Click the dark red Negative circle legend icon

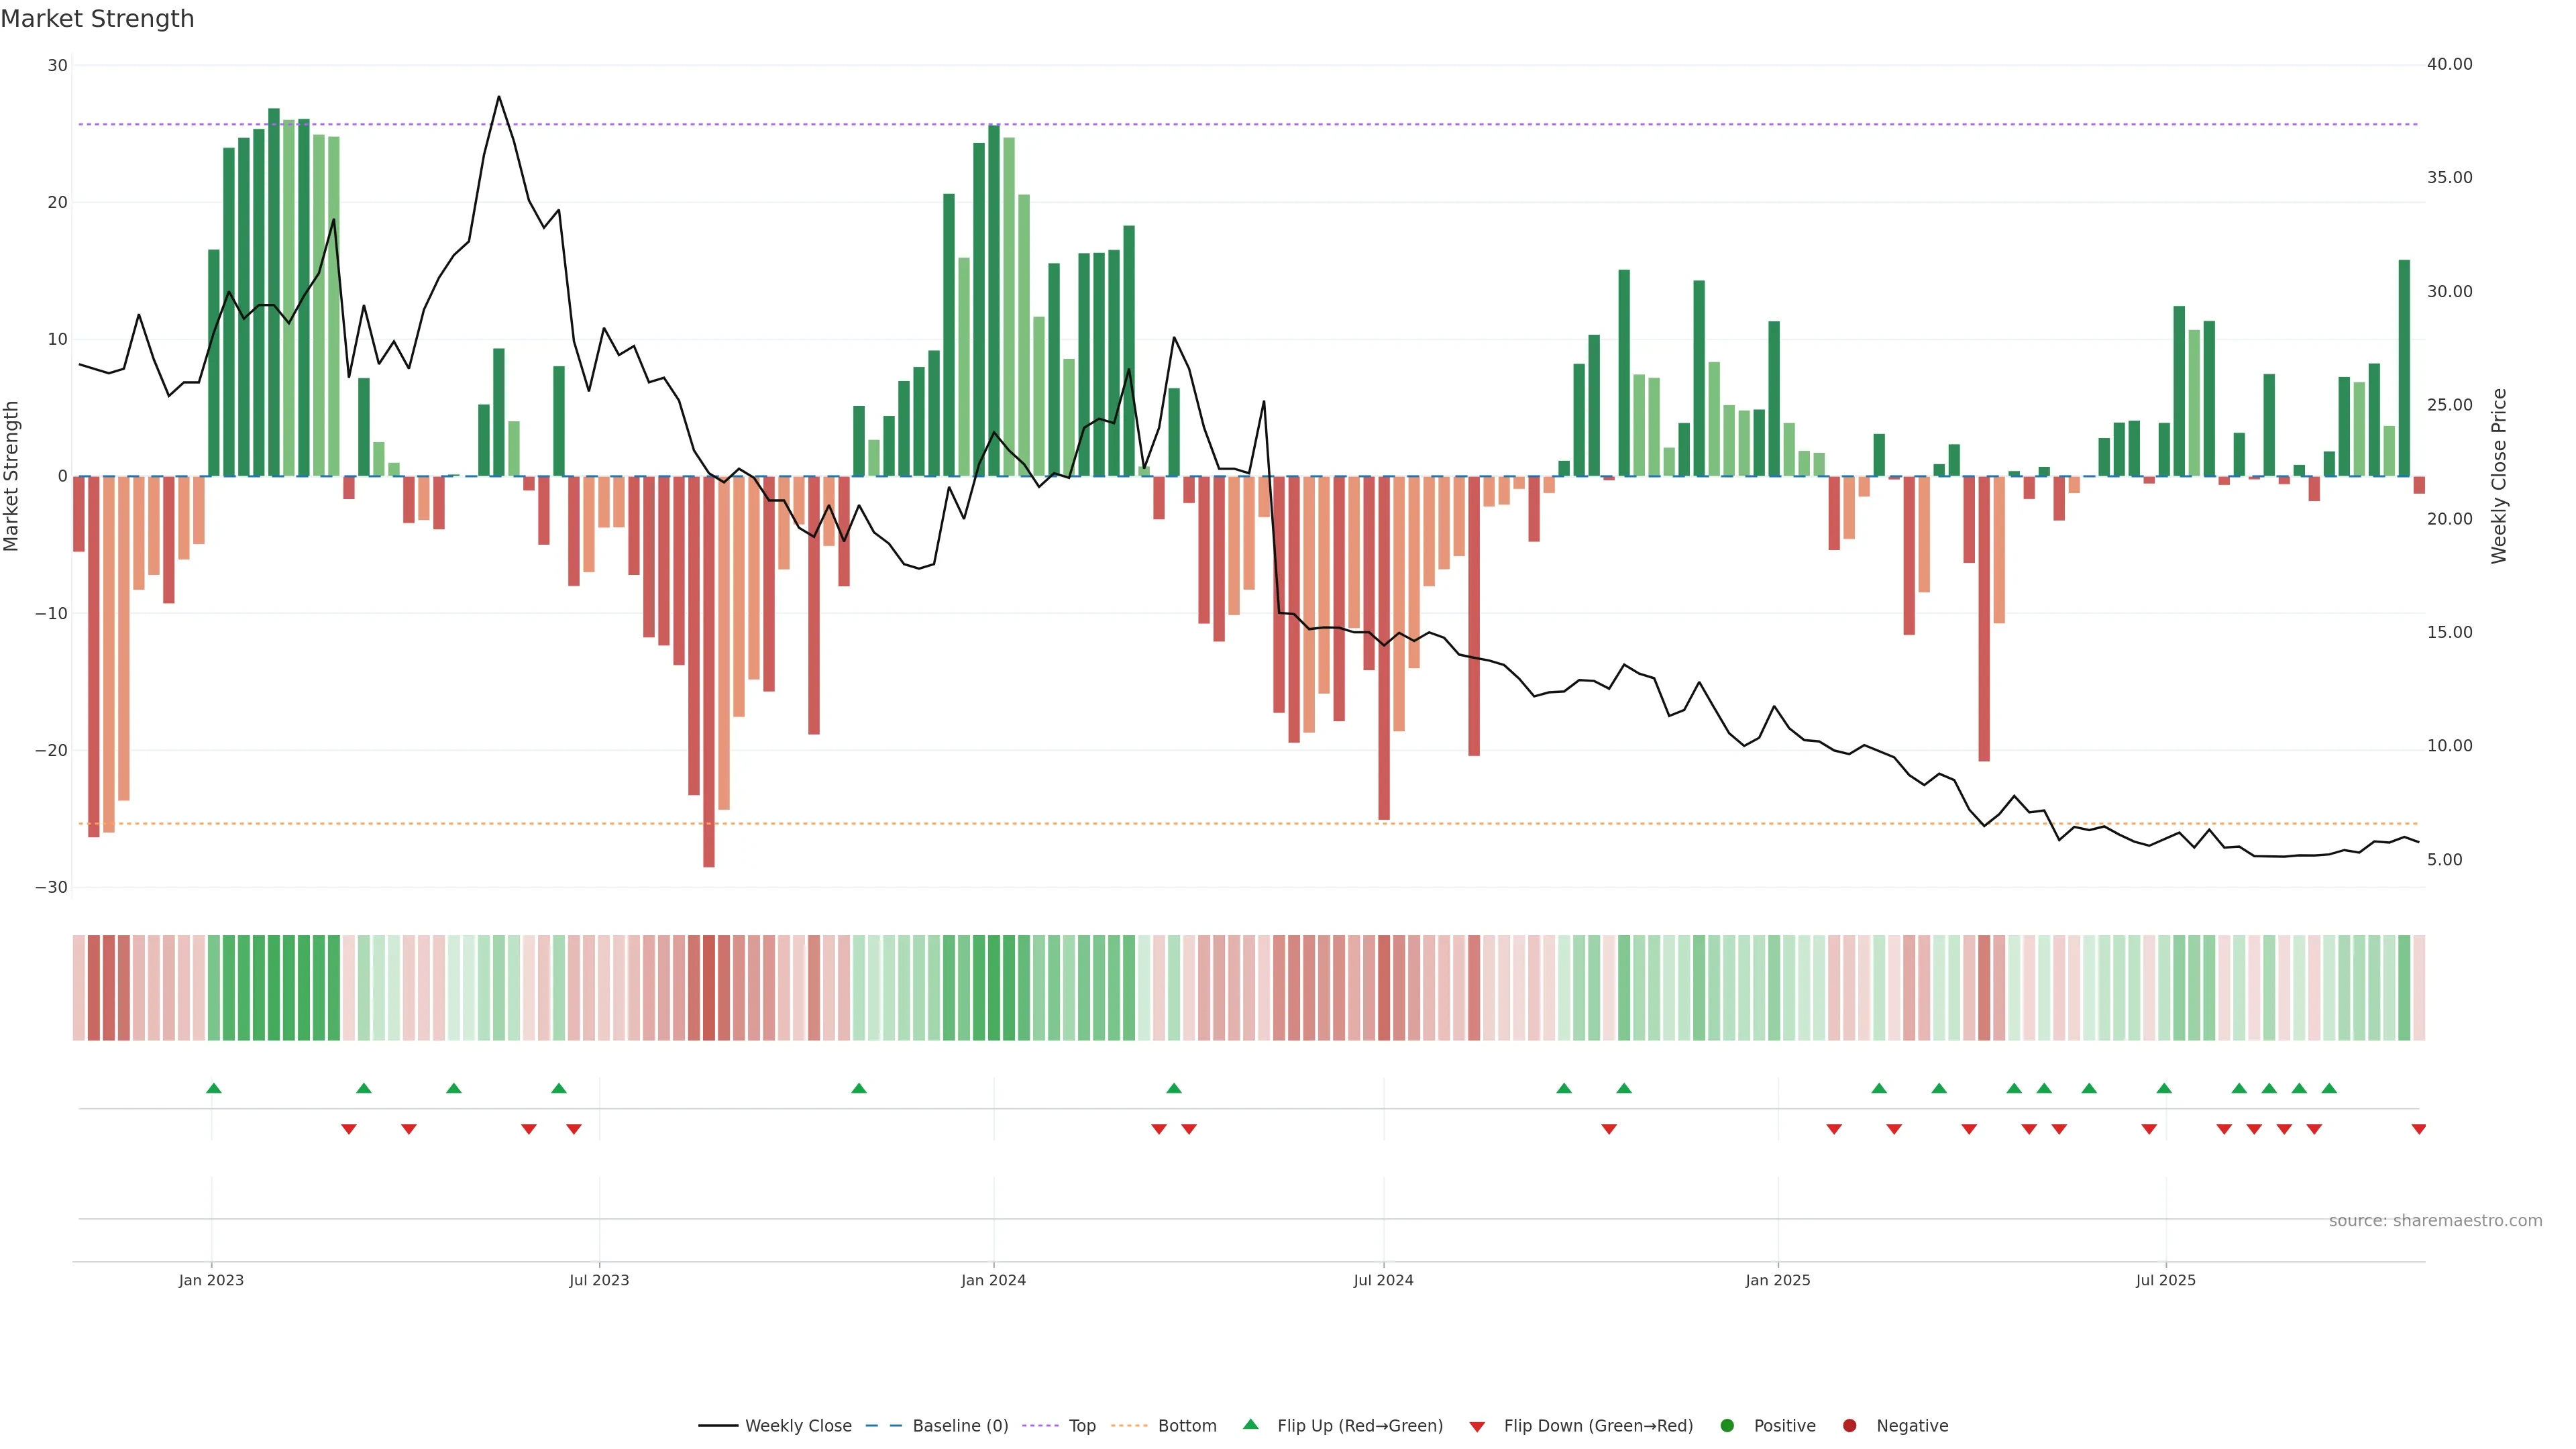tap(1849, 1426)
